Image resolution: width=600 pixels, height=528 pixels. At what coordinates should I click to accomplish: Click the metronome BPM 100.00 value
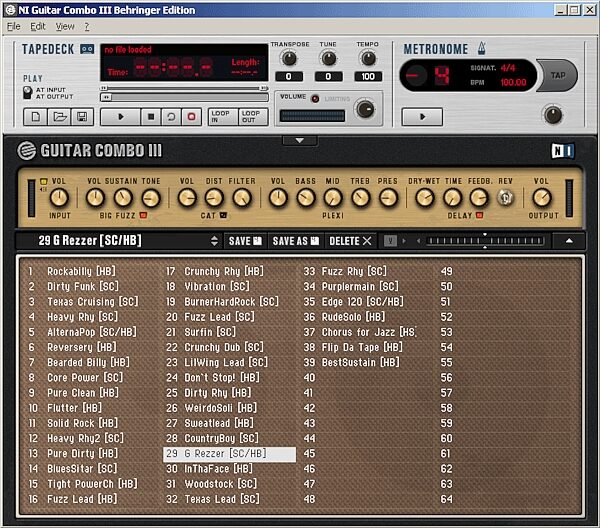[x=513, y=82]
